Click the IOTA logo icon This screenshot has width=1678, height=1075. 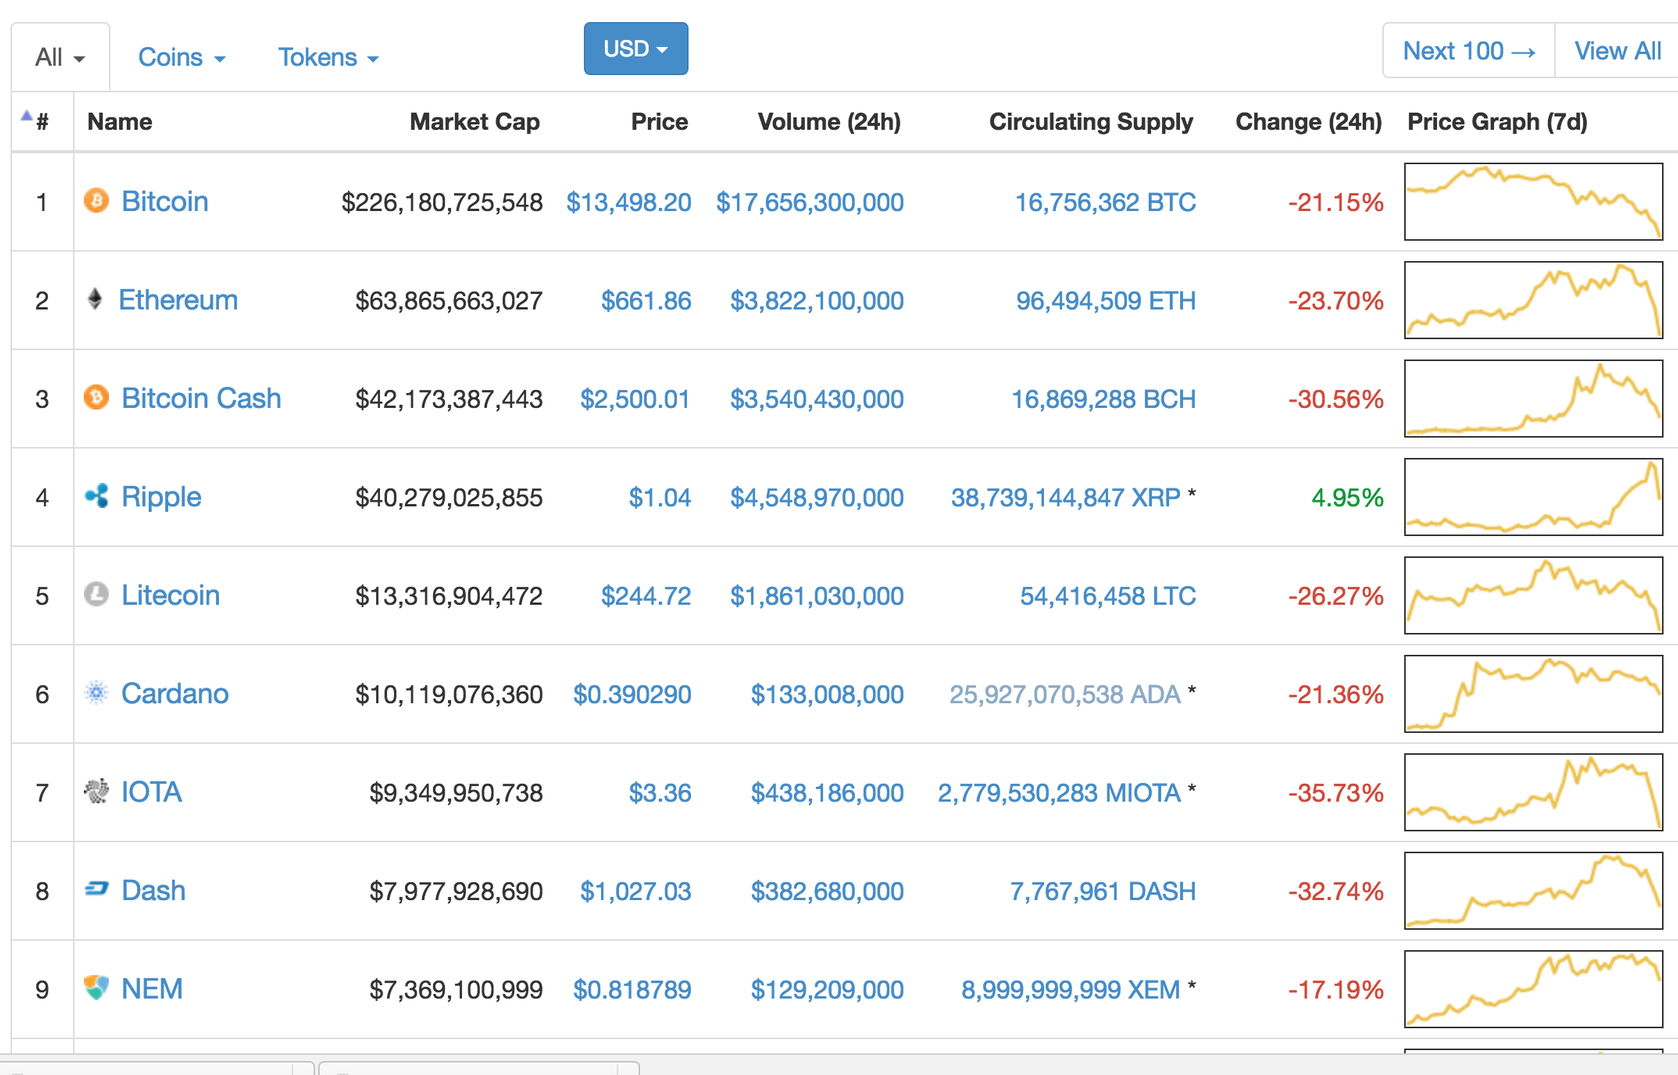96,791
